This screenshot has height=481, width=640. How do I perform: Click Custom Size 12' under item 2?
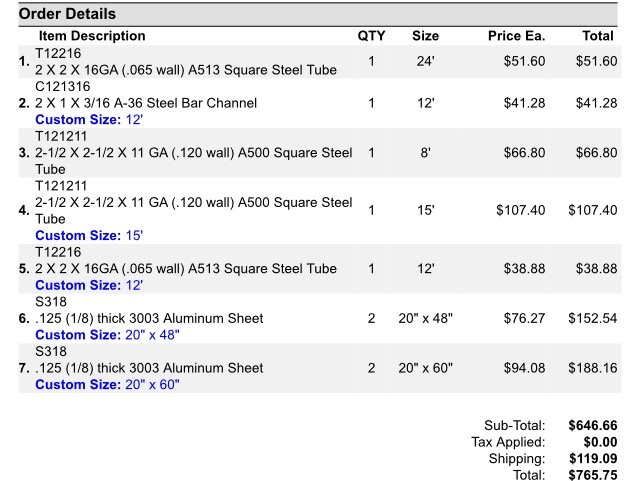pos(89,120)
